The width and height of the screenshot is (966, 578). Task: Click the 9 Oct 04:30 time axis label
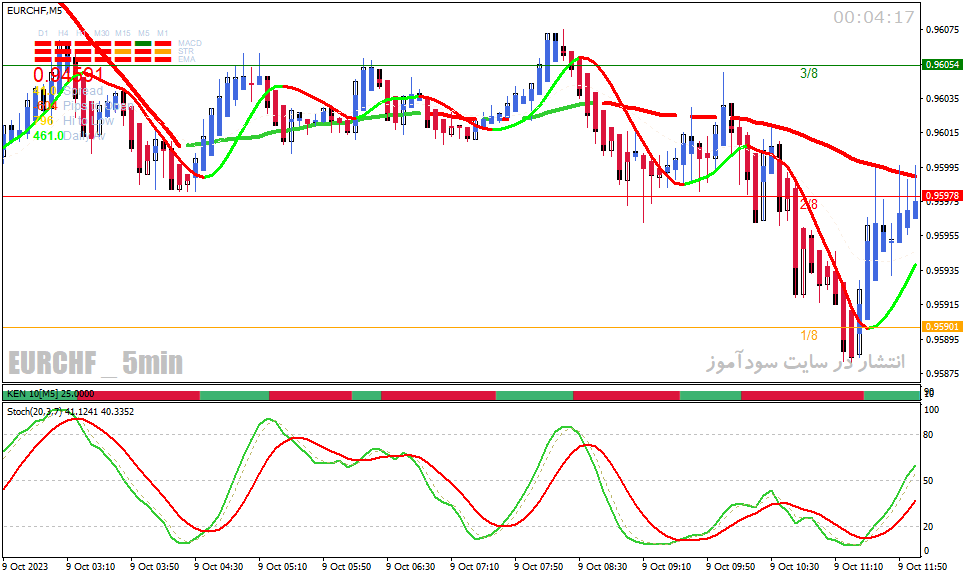click(220, 566)
